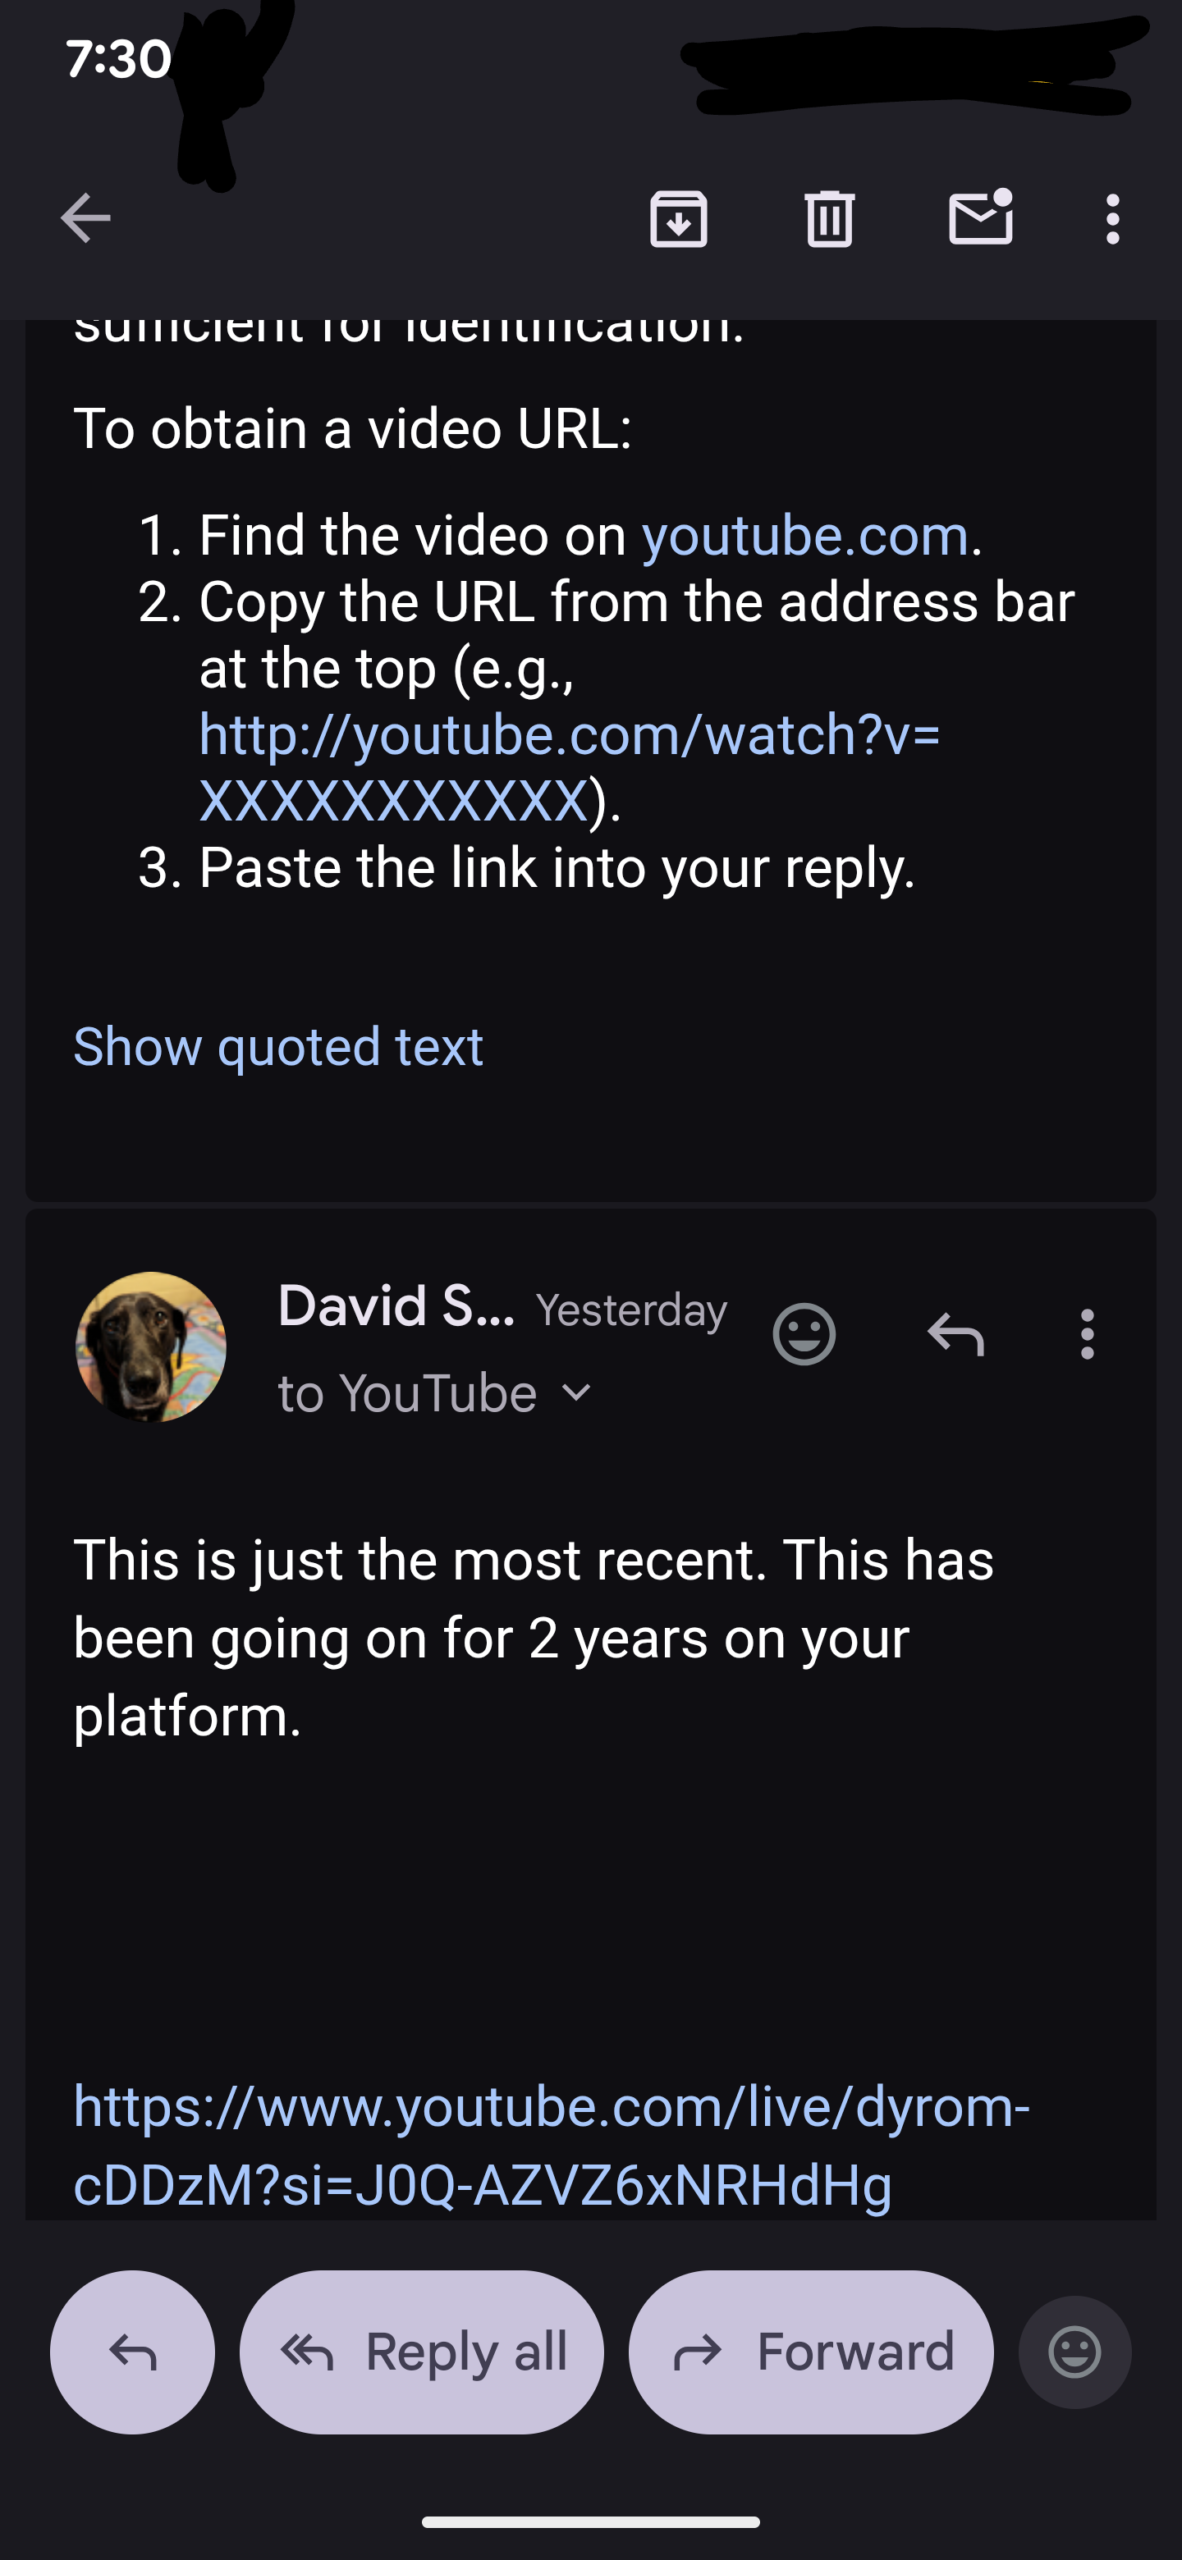Show quoted text in the email
The width and height of the screenshot is (1182, 2560).
pyautogui.click(x=278, y=1047)
